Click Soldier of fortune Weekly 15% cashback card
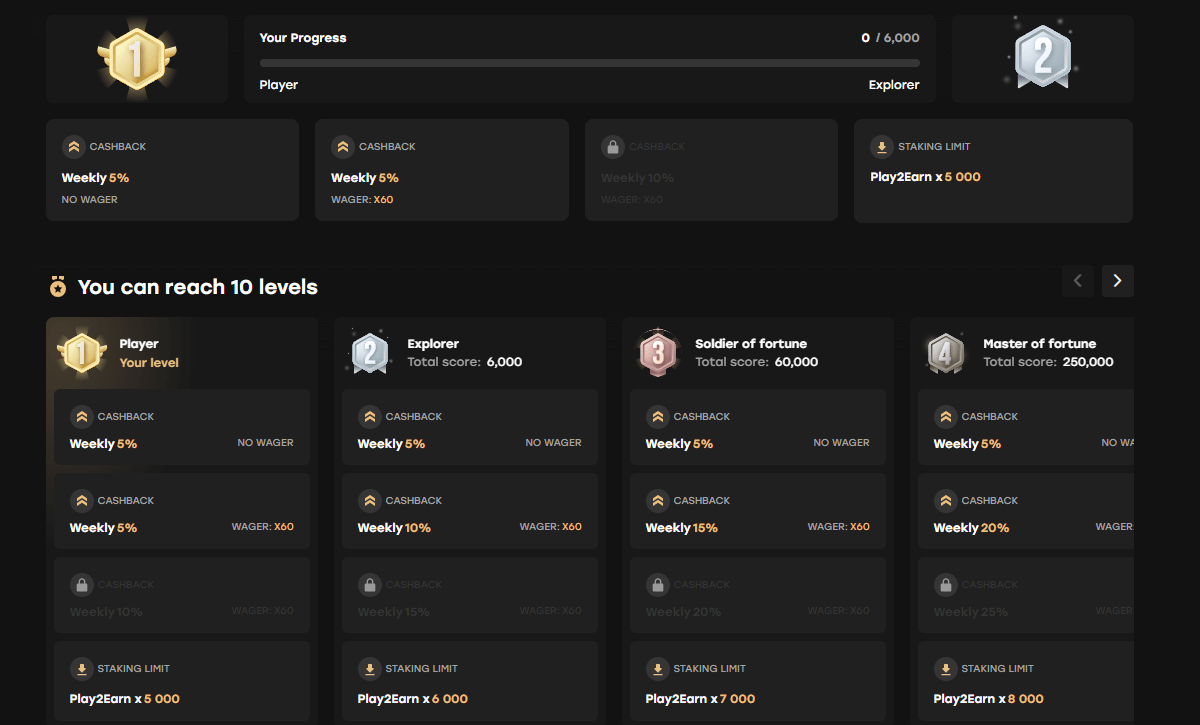Image resolution: width=1200 pixels, height=725 pixels. point(757,512)
